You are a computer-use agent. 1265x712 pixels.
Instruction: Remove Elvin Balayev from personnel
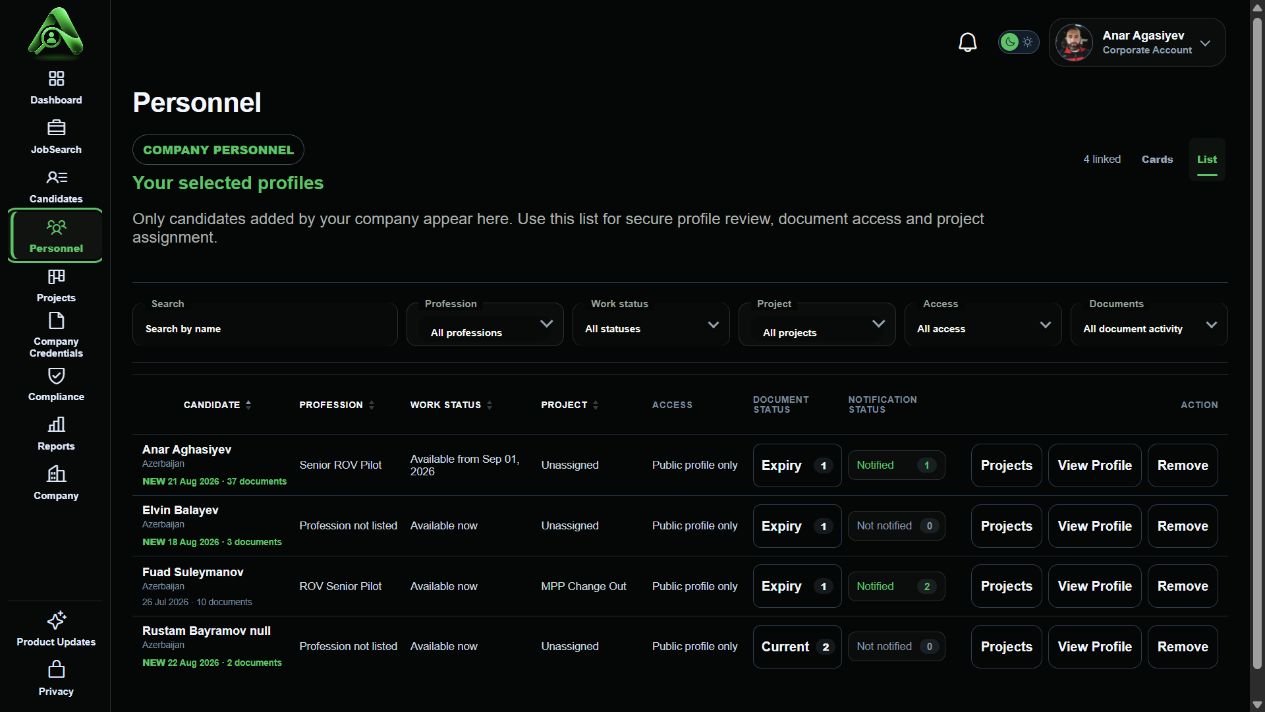tap(1182, 526)
